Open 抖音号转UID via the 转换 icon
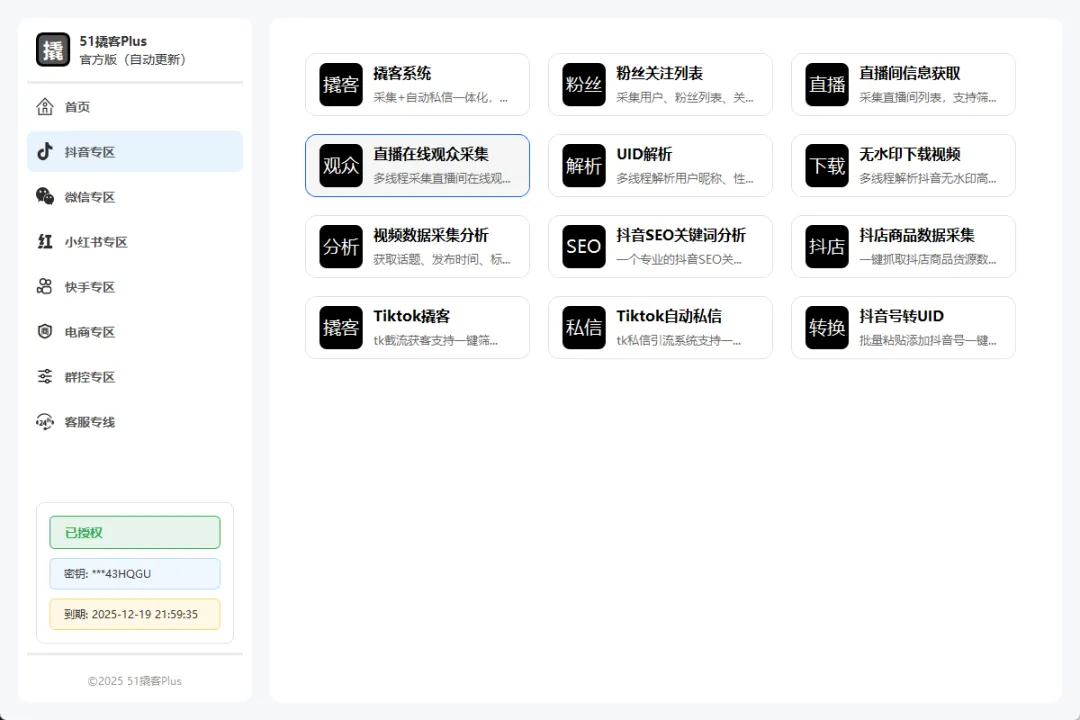The width and height of the screenshot is (1080, 720). (x=827, y=327)
